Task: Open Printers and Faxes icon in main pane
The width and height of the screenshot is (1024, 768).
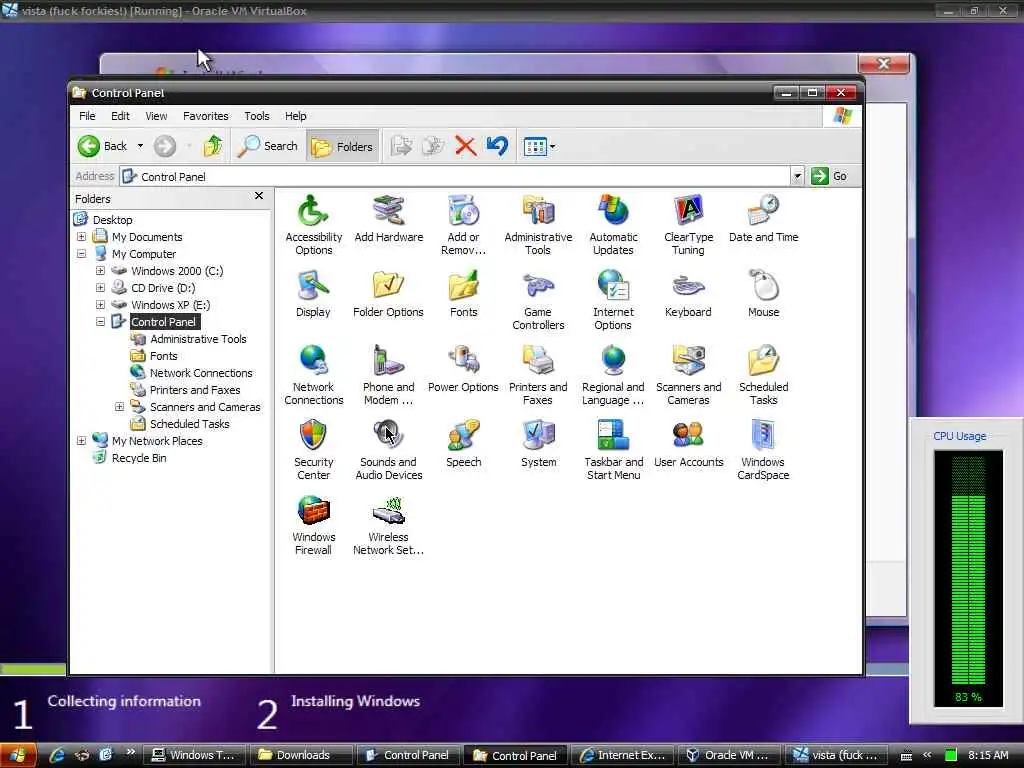Action: pyautogui.click(x=538, y=374)
